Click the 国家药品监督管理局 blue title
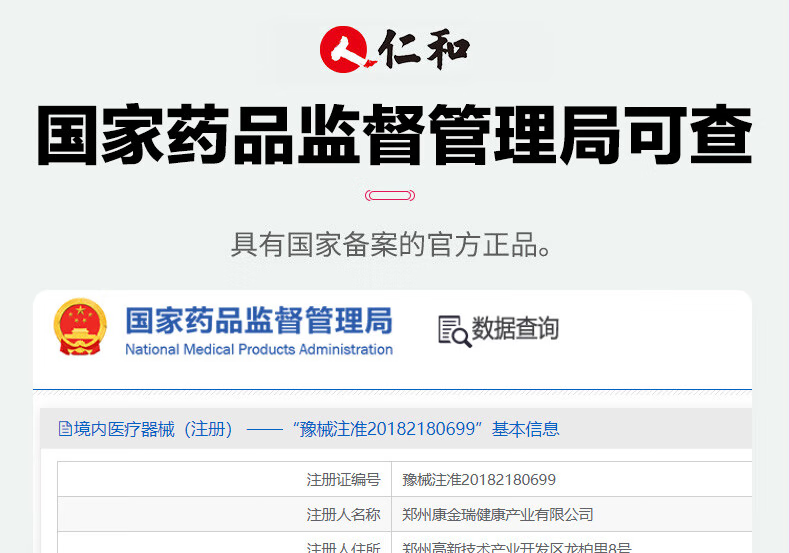The height and width of the screenshot is (553, 790). pos(259,321)
